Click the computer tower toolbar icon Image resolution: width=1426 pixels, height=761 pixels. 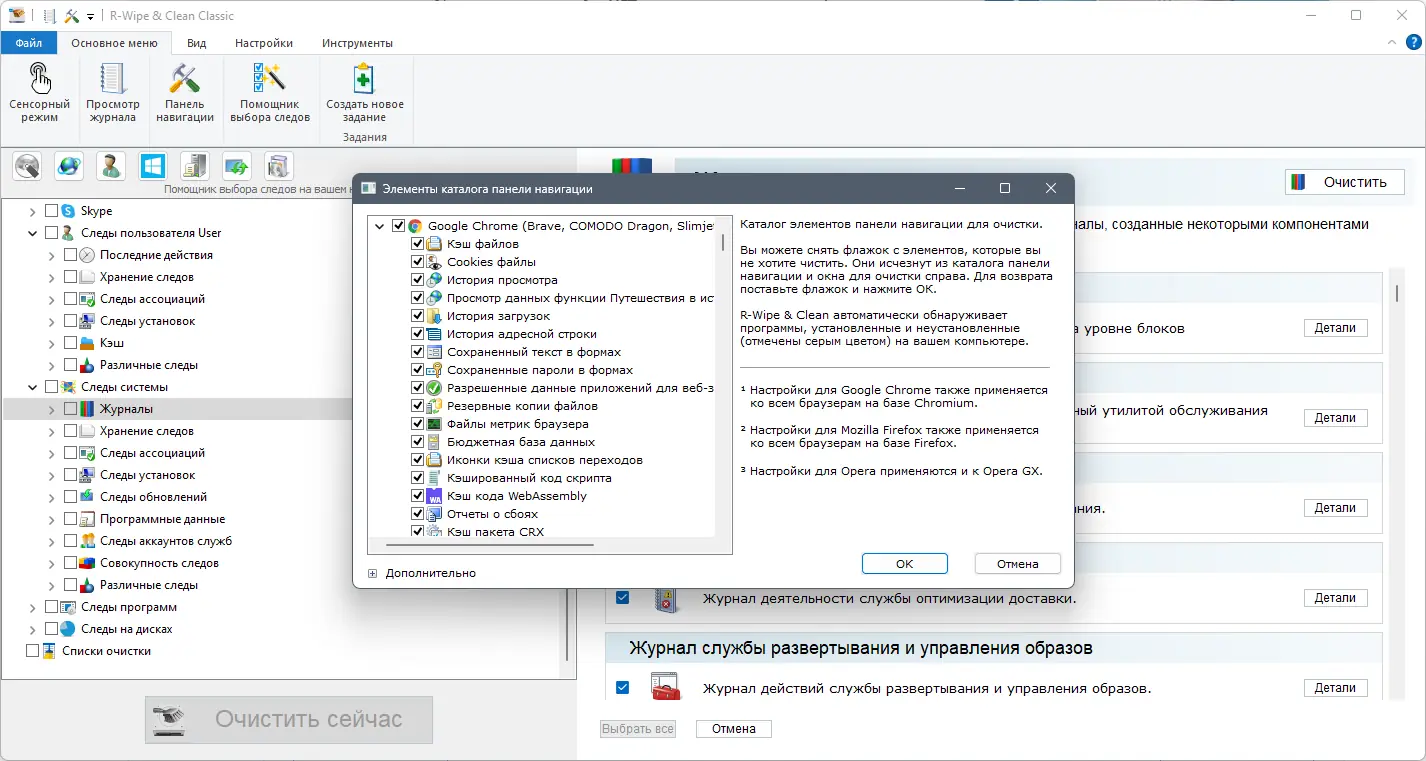[195, 165]
